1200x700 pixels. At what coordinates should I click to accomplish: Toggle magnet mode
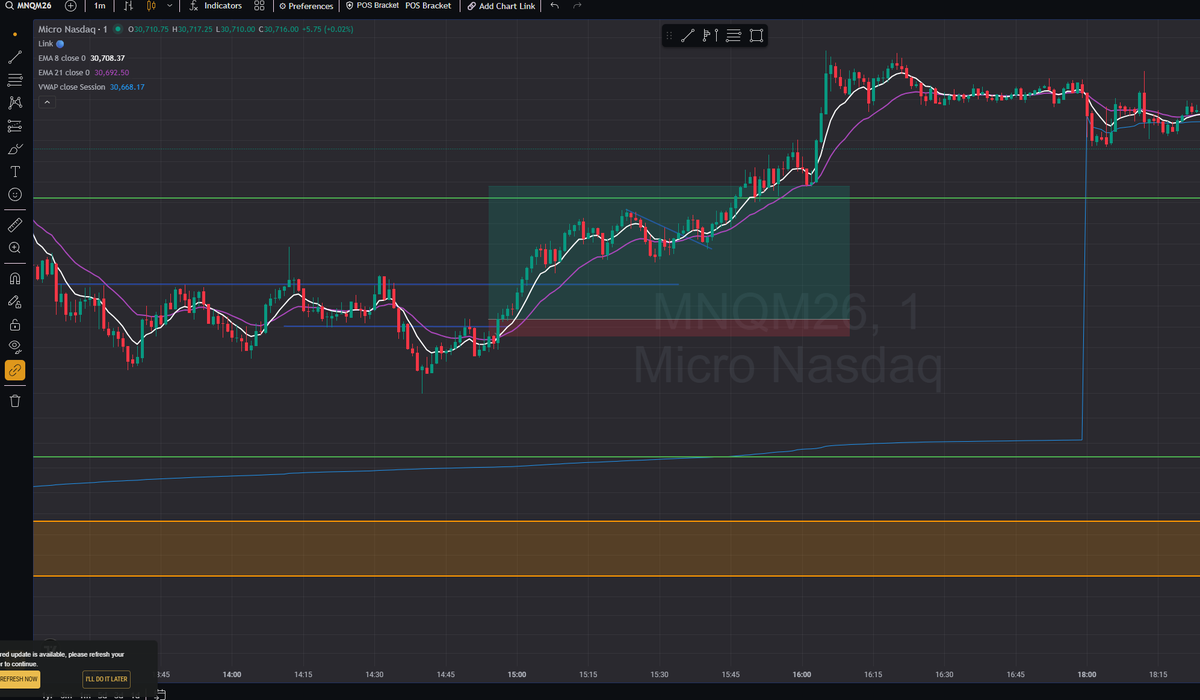click(15, 279)
